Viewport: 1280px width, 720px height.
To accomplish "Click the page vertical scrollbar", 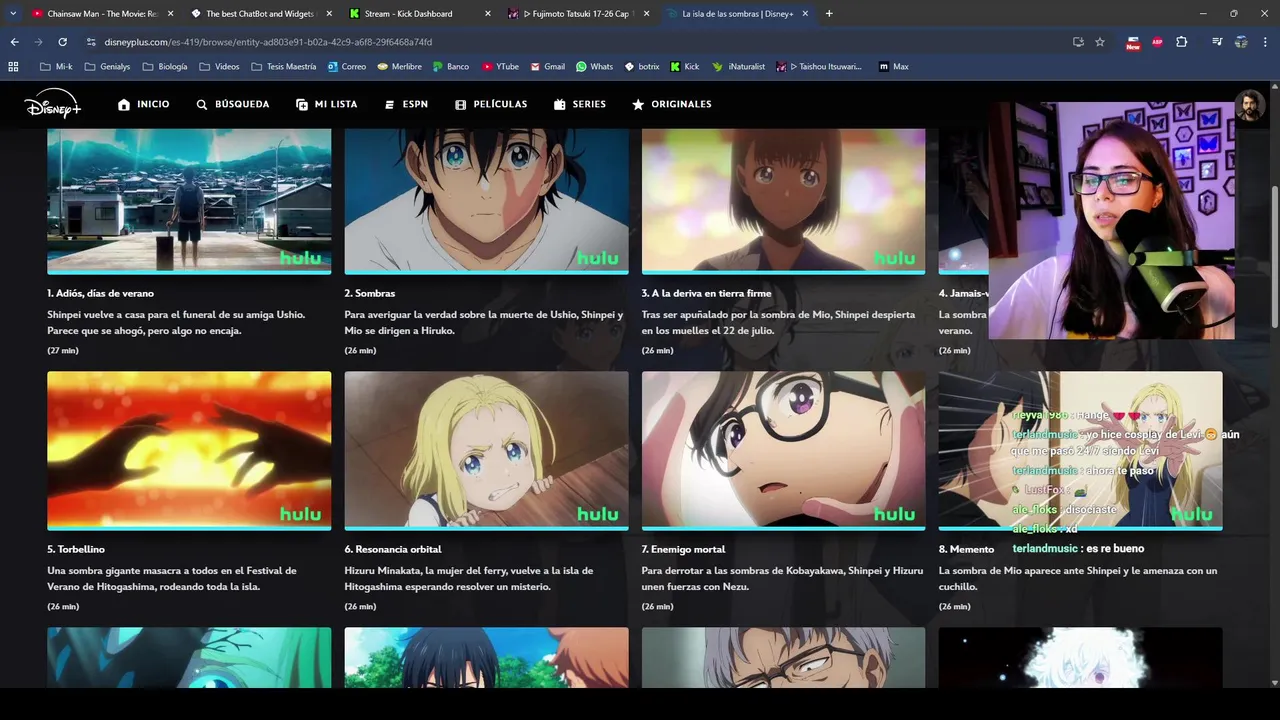I will coord(1274,255).
